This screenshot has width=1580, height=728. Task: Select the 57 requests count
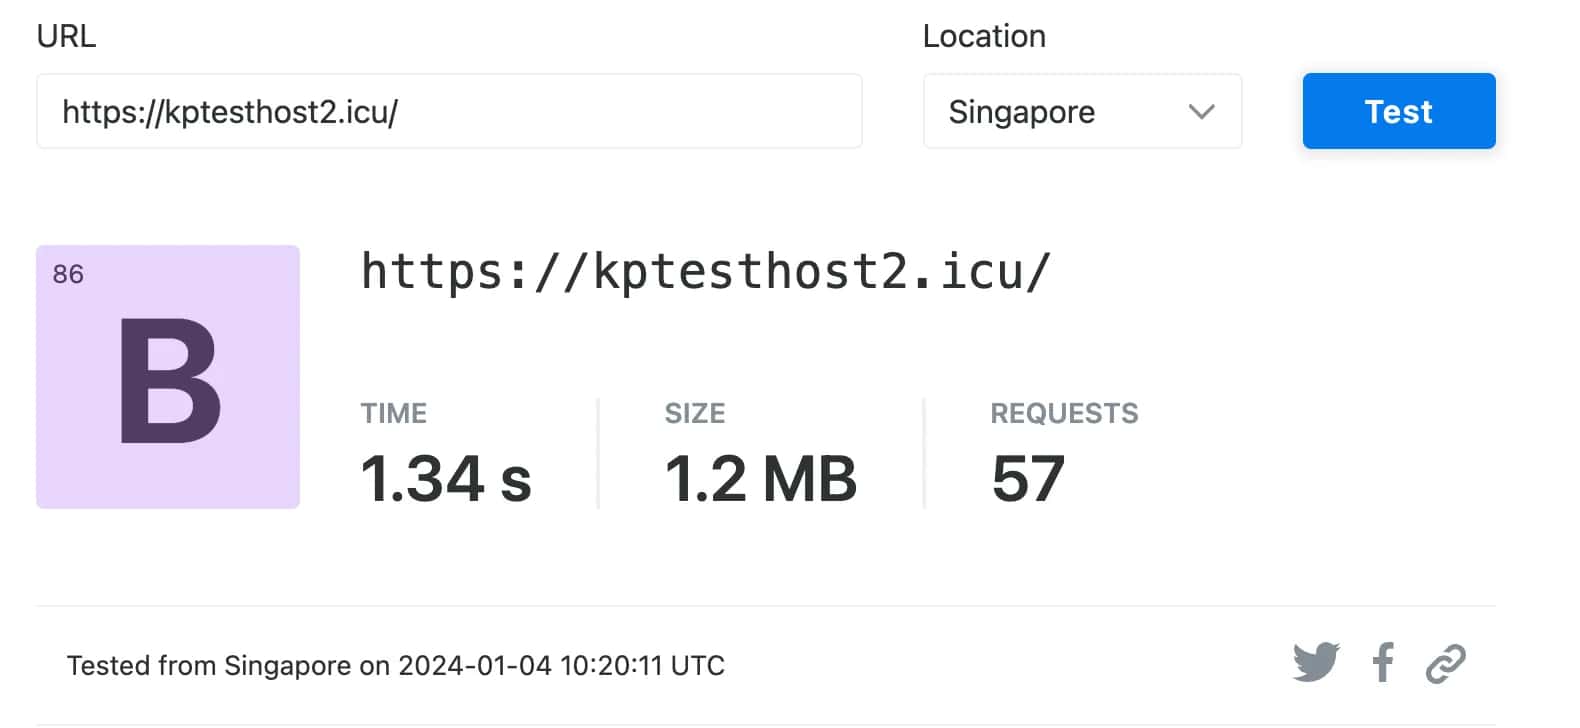coord(1027,478)
